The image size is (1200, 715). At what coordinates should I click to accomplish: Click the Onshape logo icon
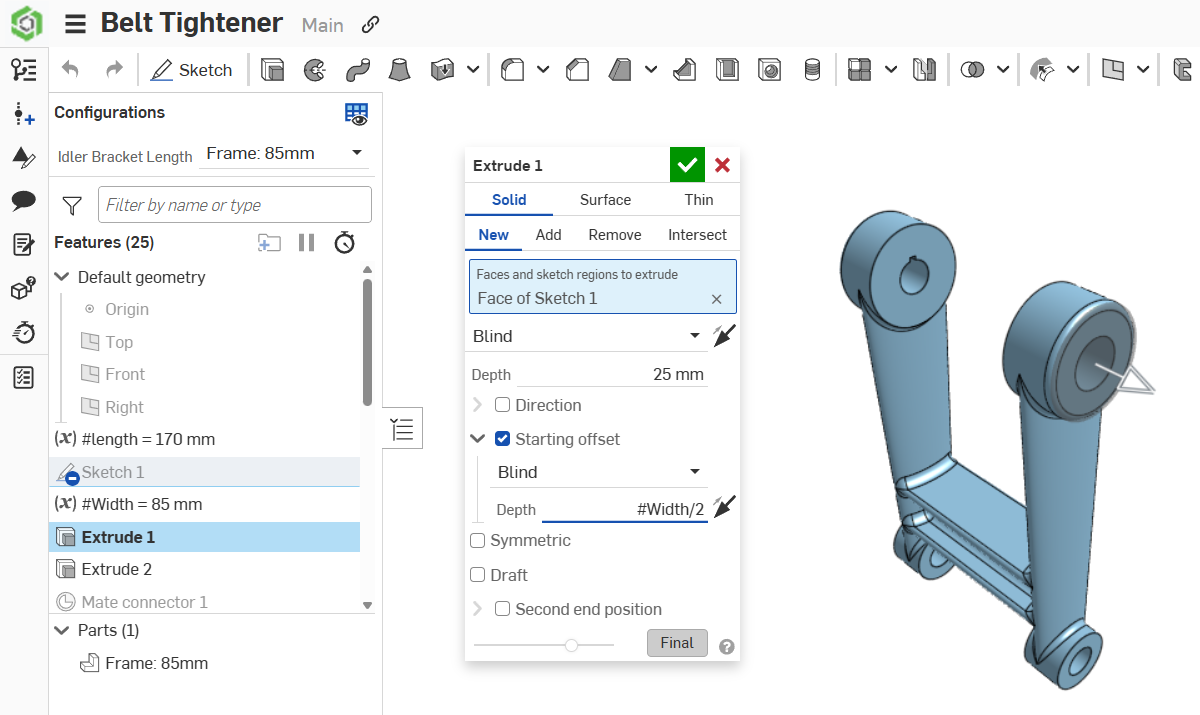pyautogui.click(x=27, y=23)
